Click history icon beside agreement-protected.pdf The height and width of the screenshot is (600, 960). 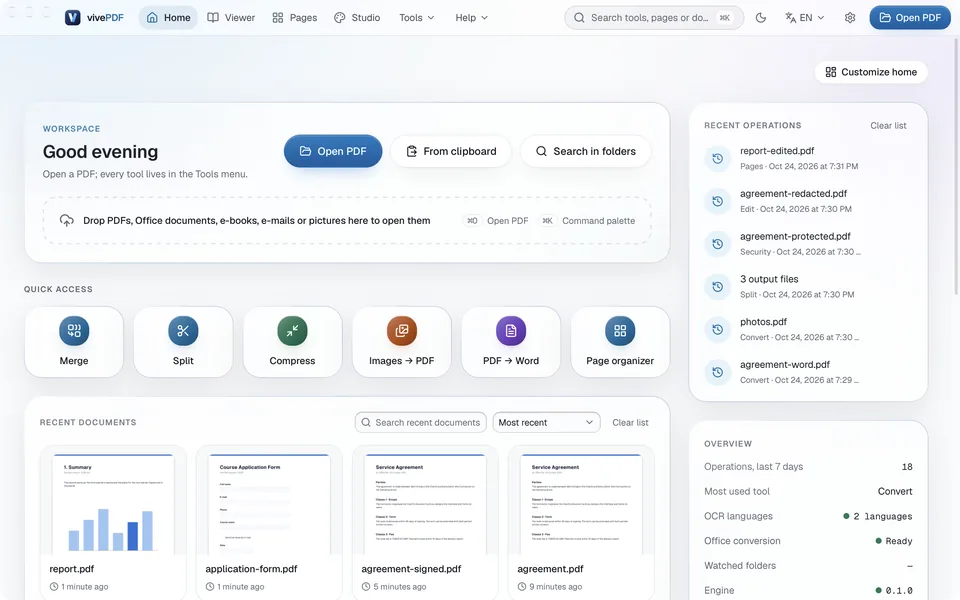718,244
